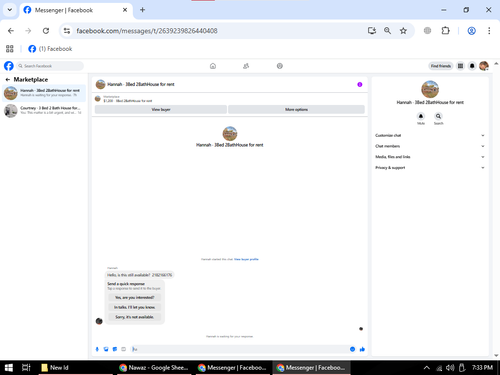The width and height of the screenshot is (500, 375).
Task: Click the GIF icon in composer
Action: point(124,349)
